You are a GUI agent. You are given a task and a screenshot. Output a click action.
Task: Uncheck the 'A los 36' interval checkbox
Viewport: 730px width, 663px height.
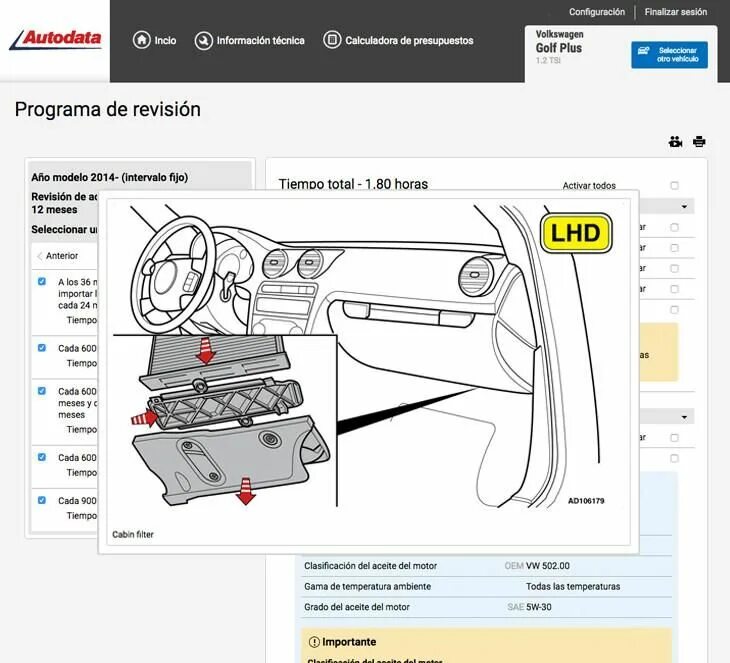(42, 281)
